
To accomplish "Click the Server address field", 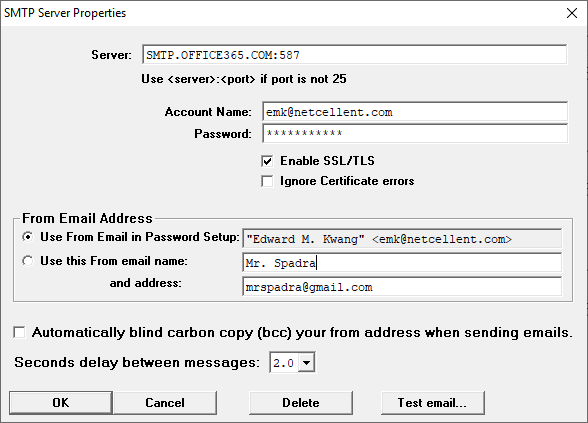I will [354, 55].
